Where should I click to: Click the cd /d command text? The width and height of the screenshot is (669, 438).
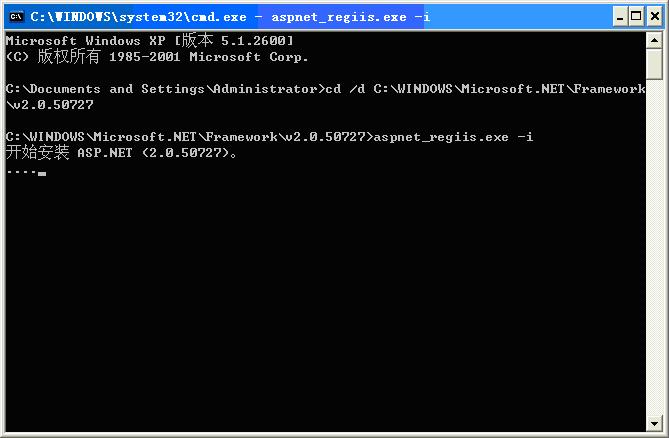point(486,89)
